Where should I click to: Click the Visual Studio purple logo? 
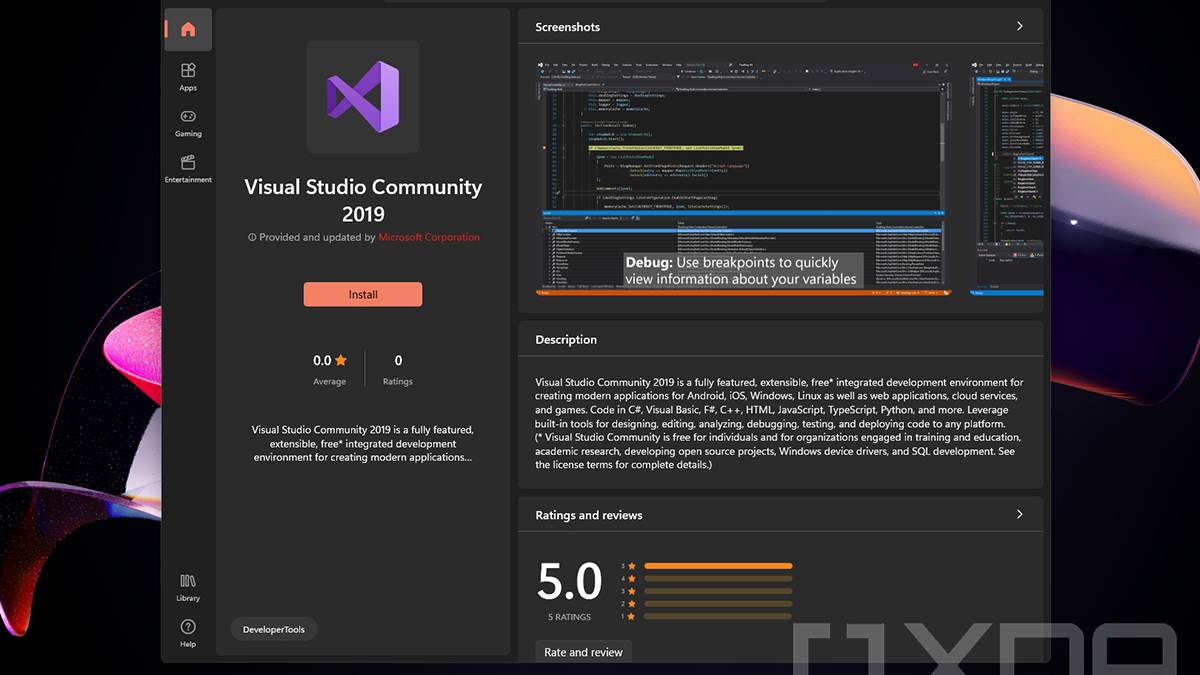(362, 97)
